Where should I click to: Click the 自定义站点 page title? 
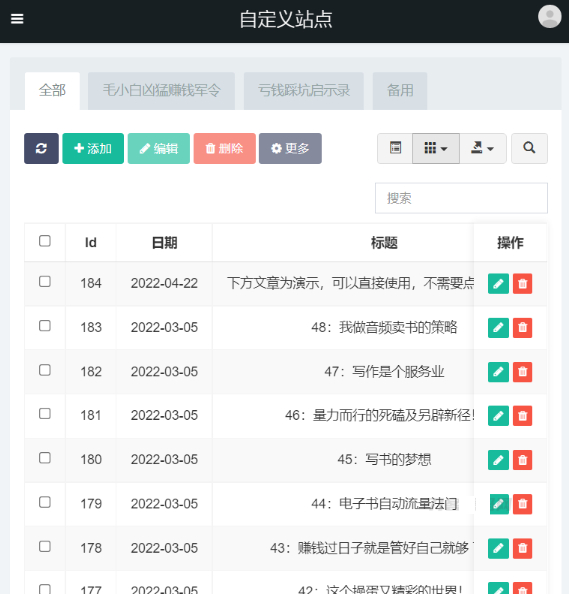coord(286,19)
